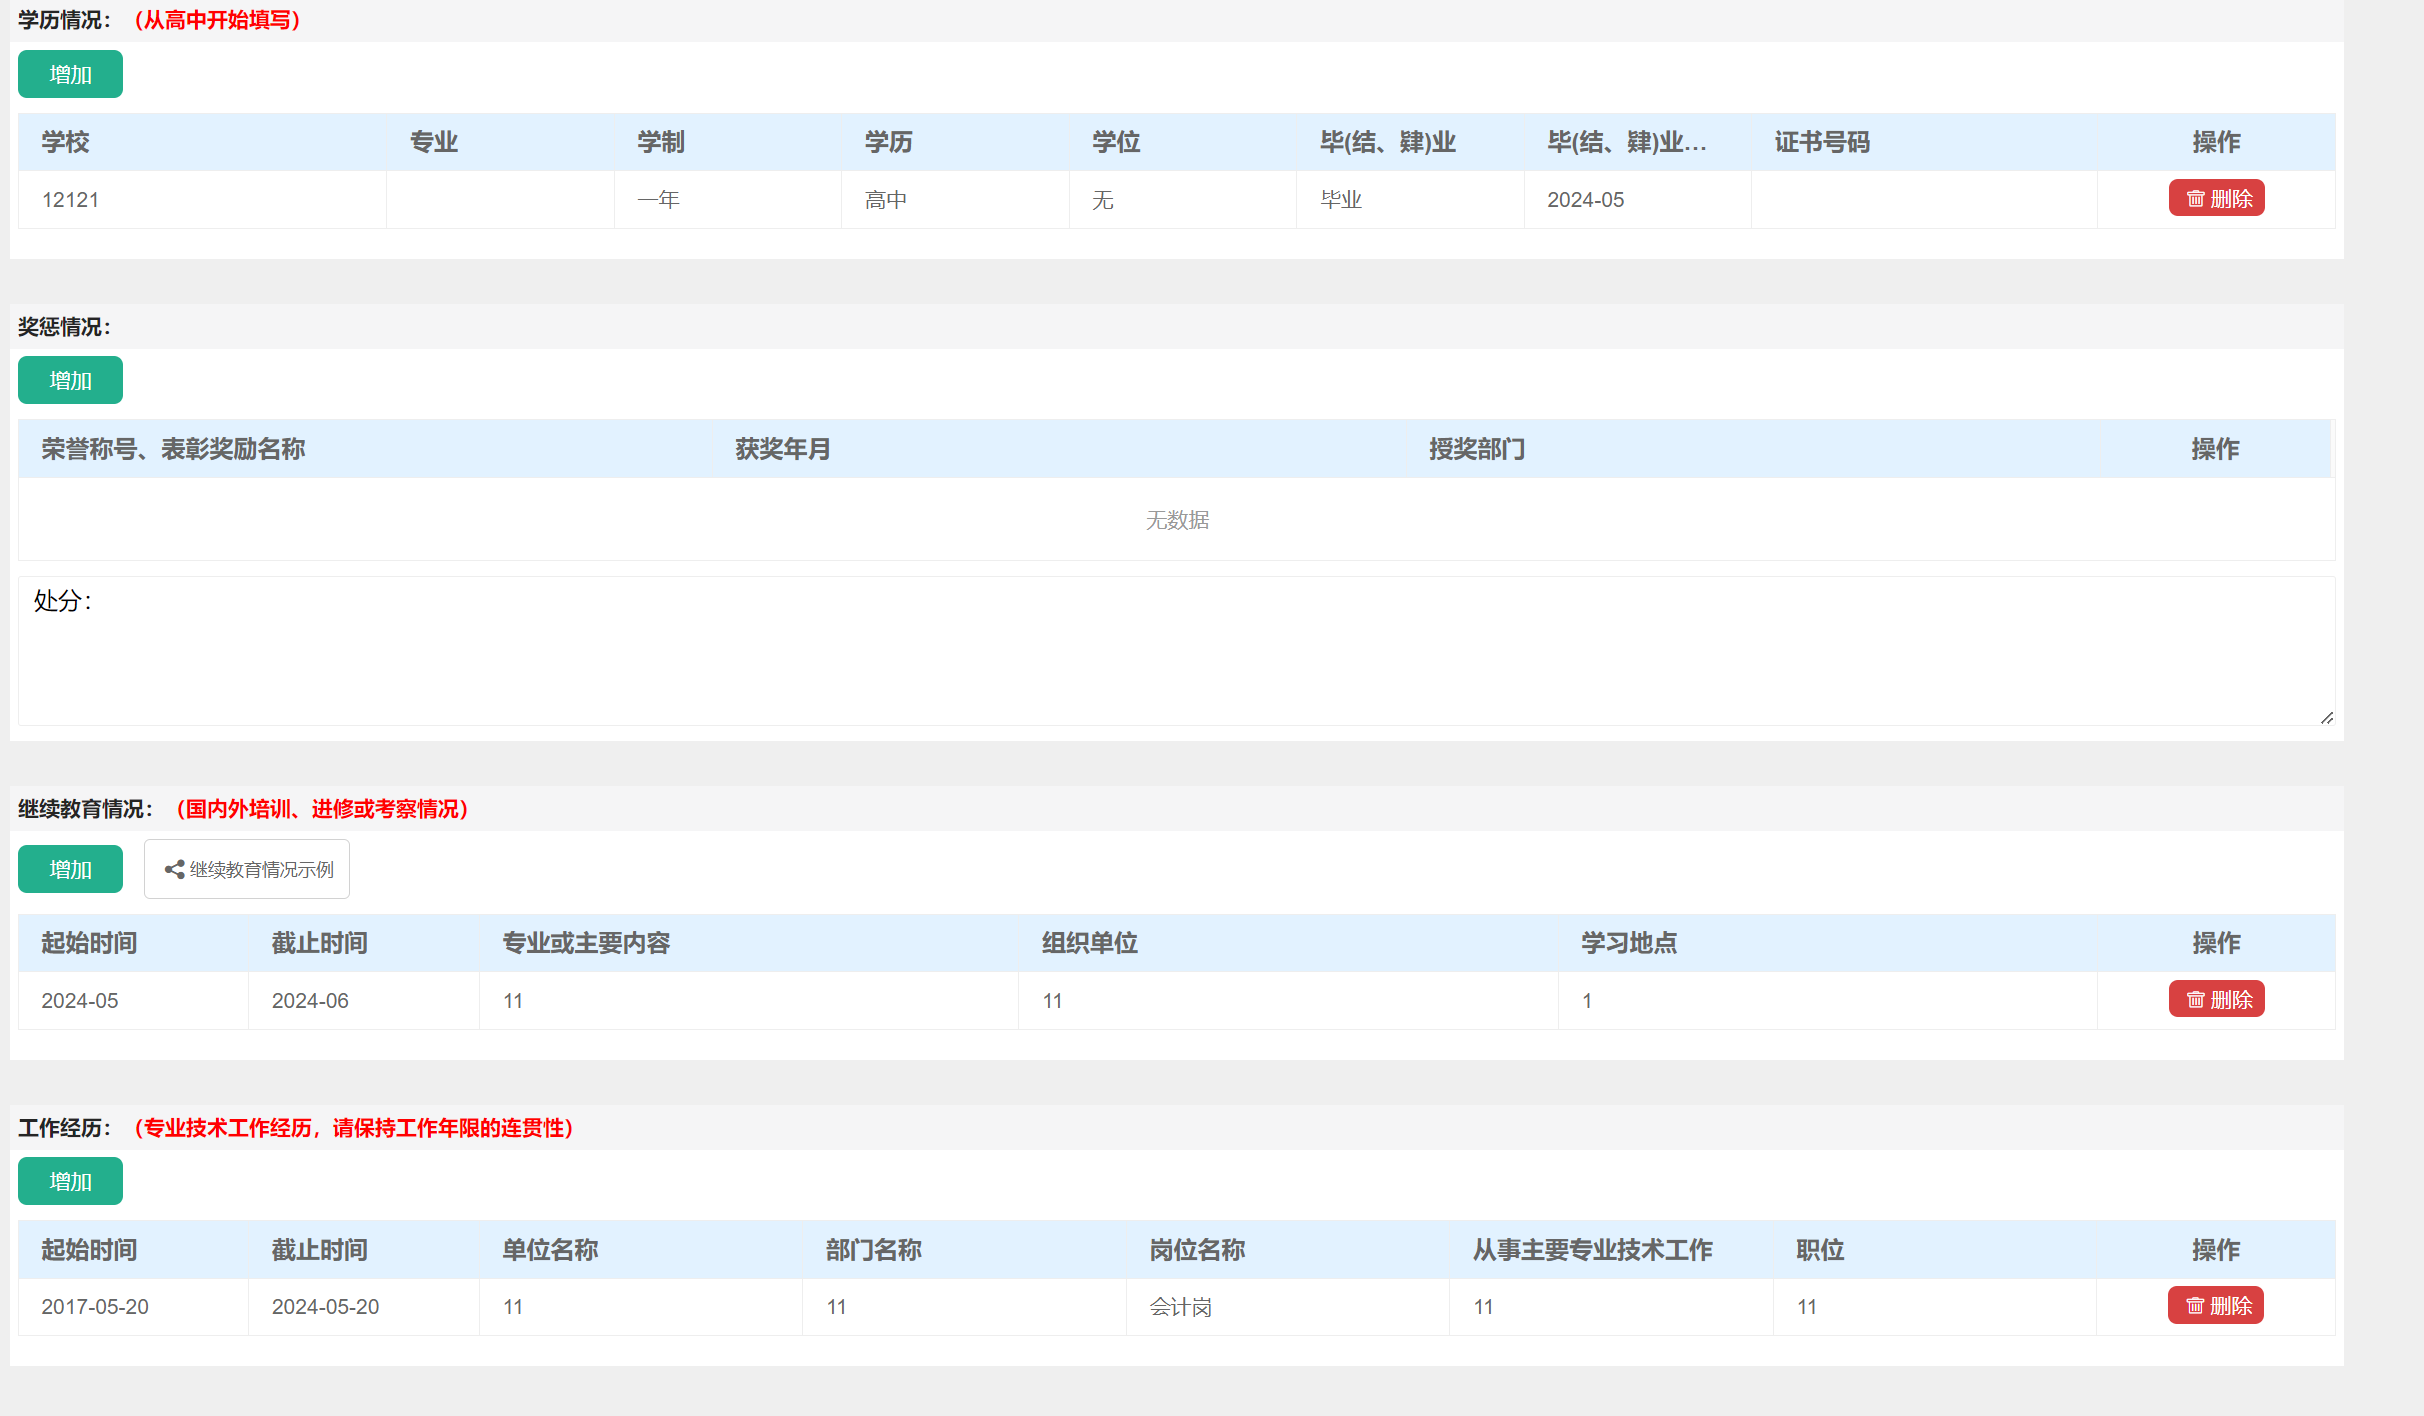Click 增加 under 奖惩情况 section
2424x1416 pixels.
pyautogui.click(x=69, y=379)
